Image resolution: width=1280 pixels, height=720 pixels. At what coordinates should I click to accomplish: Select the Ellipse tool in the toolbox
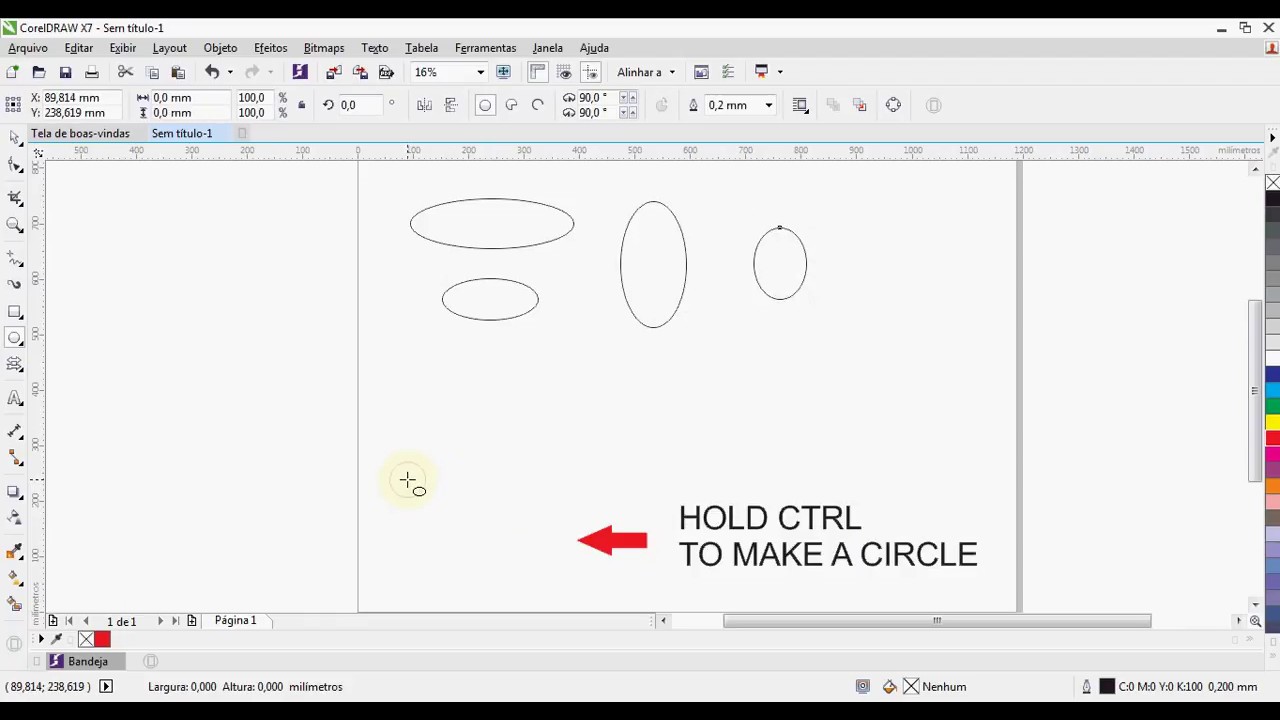click(x=14, y=338)
